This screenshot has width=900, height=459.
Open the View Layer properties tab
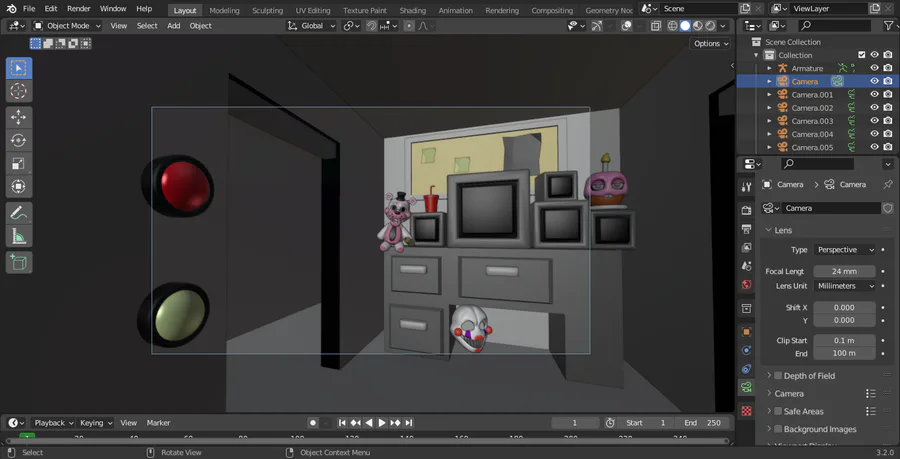point(746,247)
